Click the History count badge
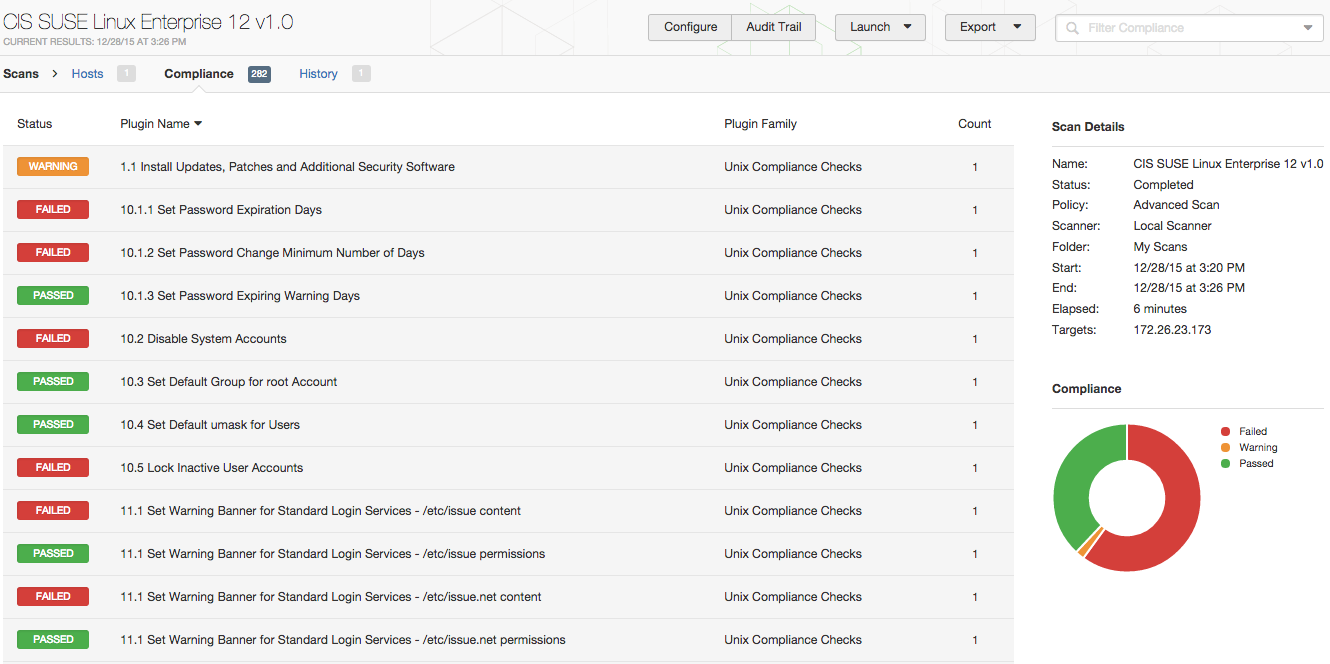1330x664 pixels. pyautogui.click(x=361, y=74)
